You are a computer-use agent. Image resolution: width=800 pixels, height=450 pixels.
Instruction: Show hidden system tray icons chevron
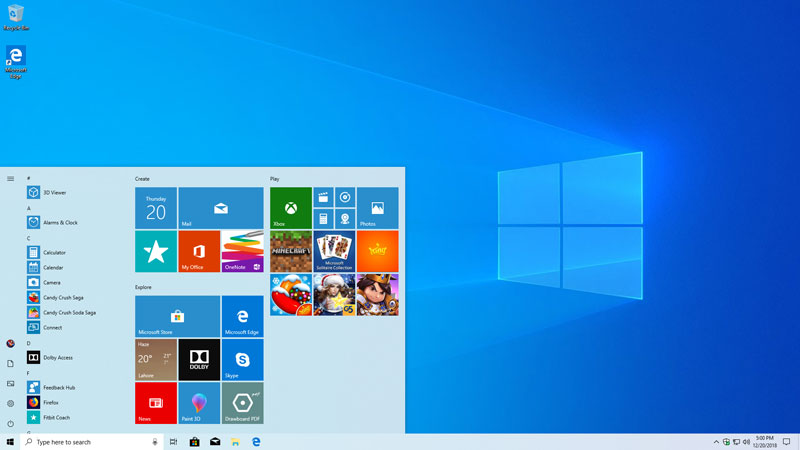715,441
